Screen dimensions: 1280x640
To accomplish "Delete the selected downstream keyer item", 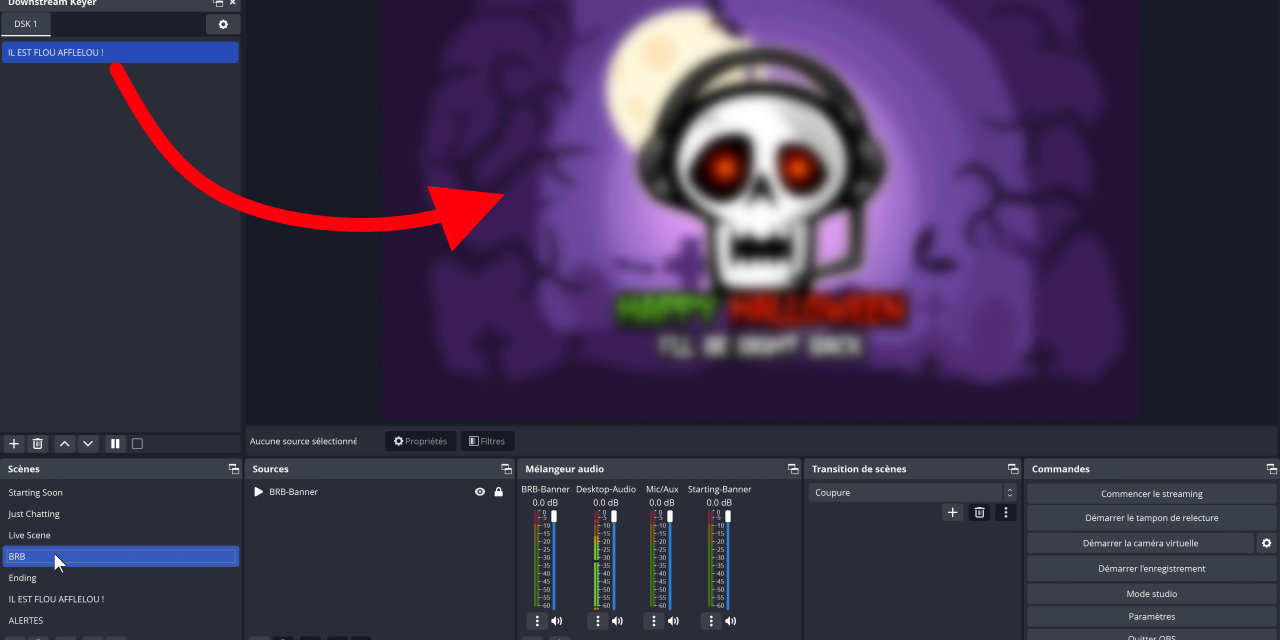I will tap(38, 443).
